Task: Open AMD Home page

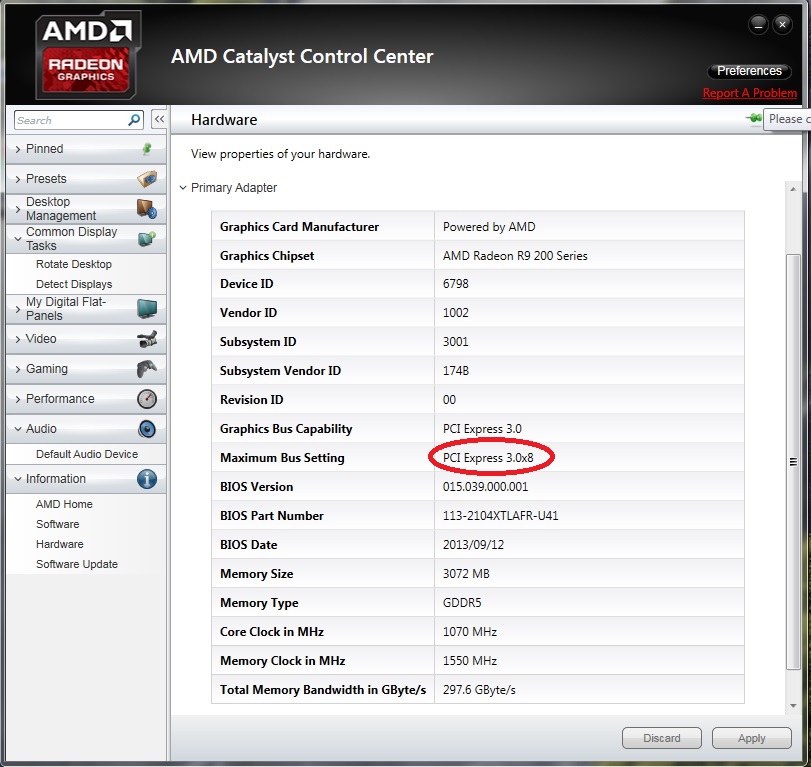Action: point(64,504)
